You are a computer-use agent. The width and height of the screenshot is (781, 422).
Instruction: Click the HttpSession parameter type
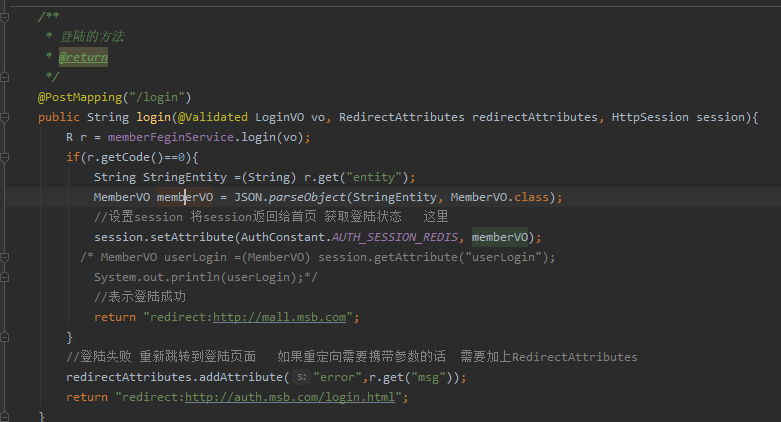coord(650,117)
